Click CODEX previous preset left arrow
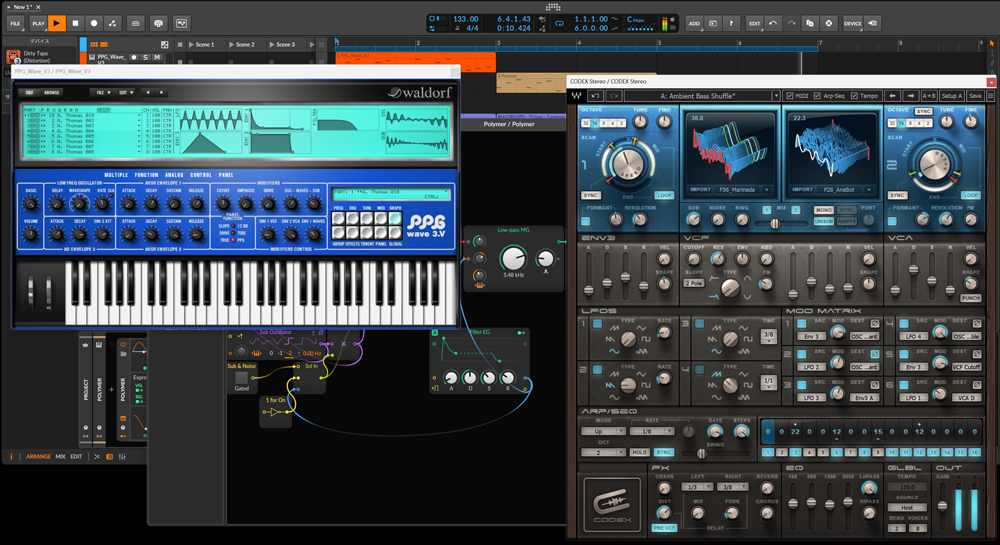This screenshot has width=1000, height=545. [x=893, y=96]
